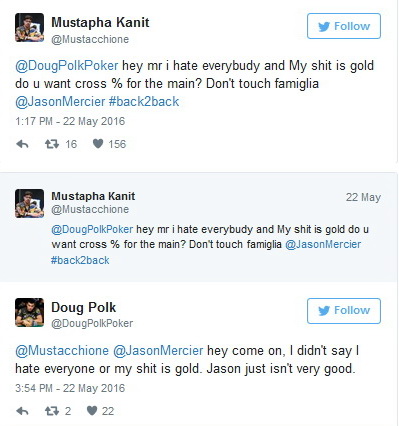The image size is (399, 426).
Task: Open the #back2back hashtag in top tweet
Action: coord(144,101)
